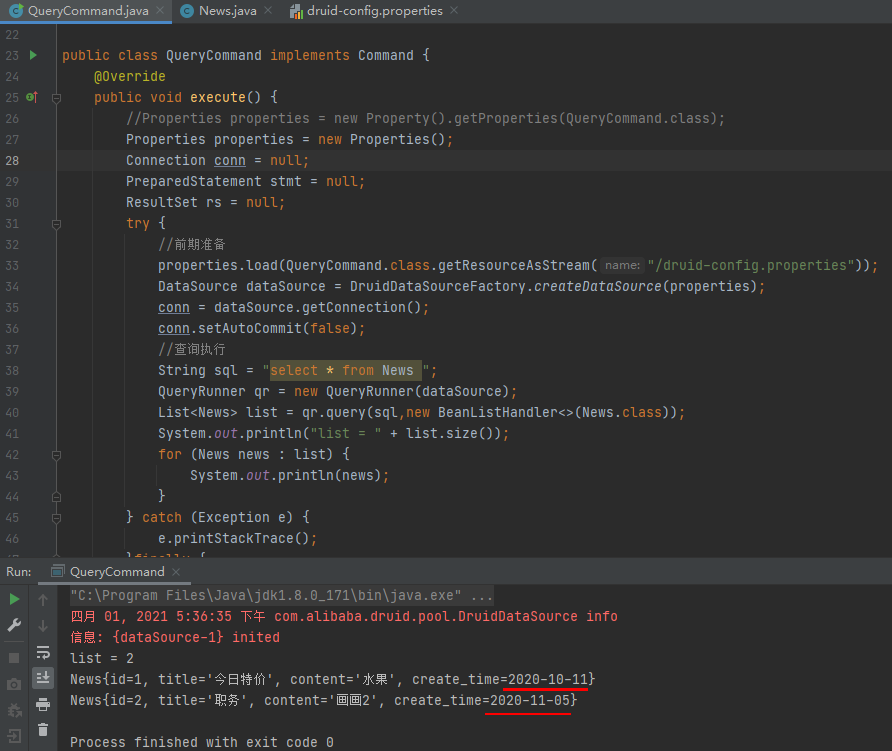
Task: Click 'DruidDataSourceFactory' on line 34
Action: click(x=437, y=286)
